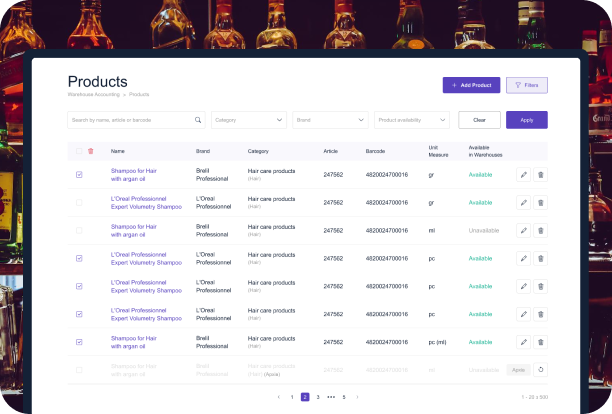The width and height of the screenshot is (612, 414).
Task: Delete the L'Oreal row measured in gr
Action: (x=541, y=202)
